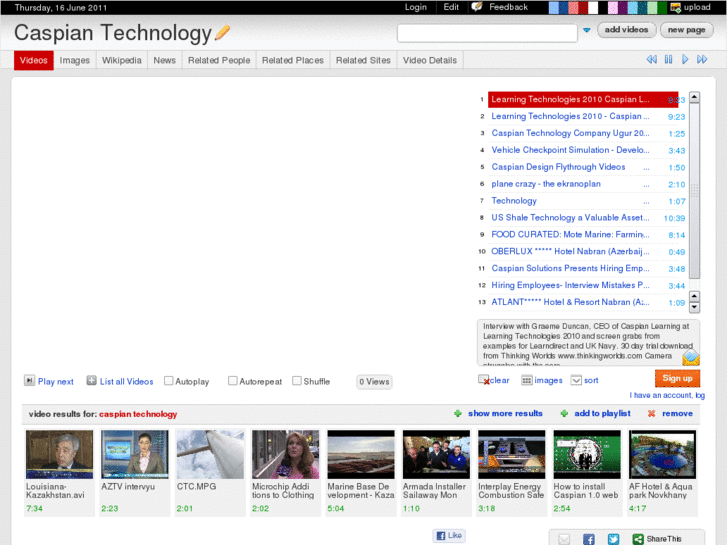The height and width of the screenshot is (545, 727).
Task: Click the red x icon beside remove
Action: click(651, 413)
